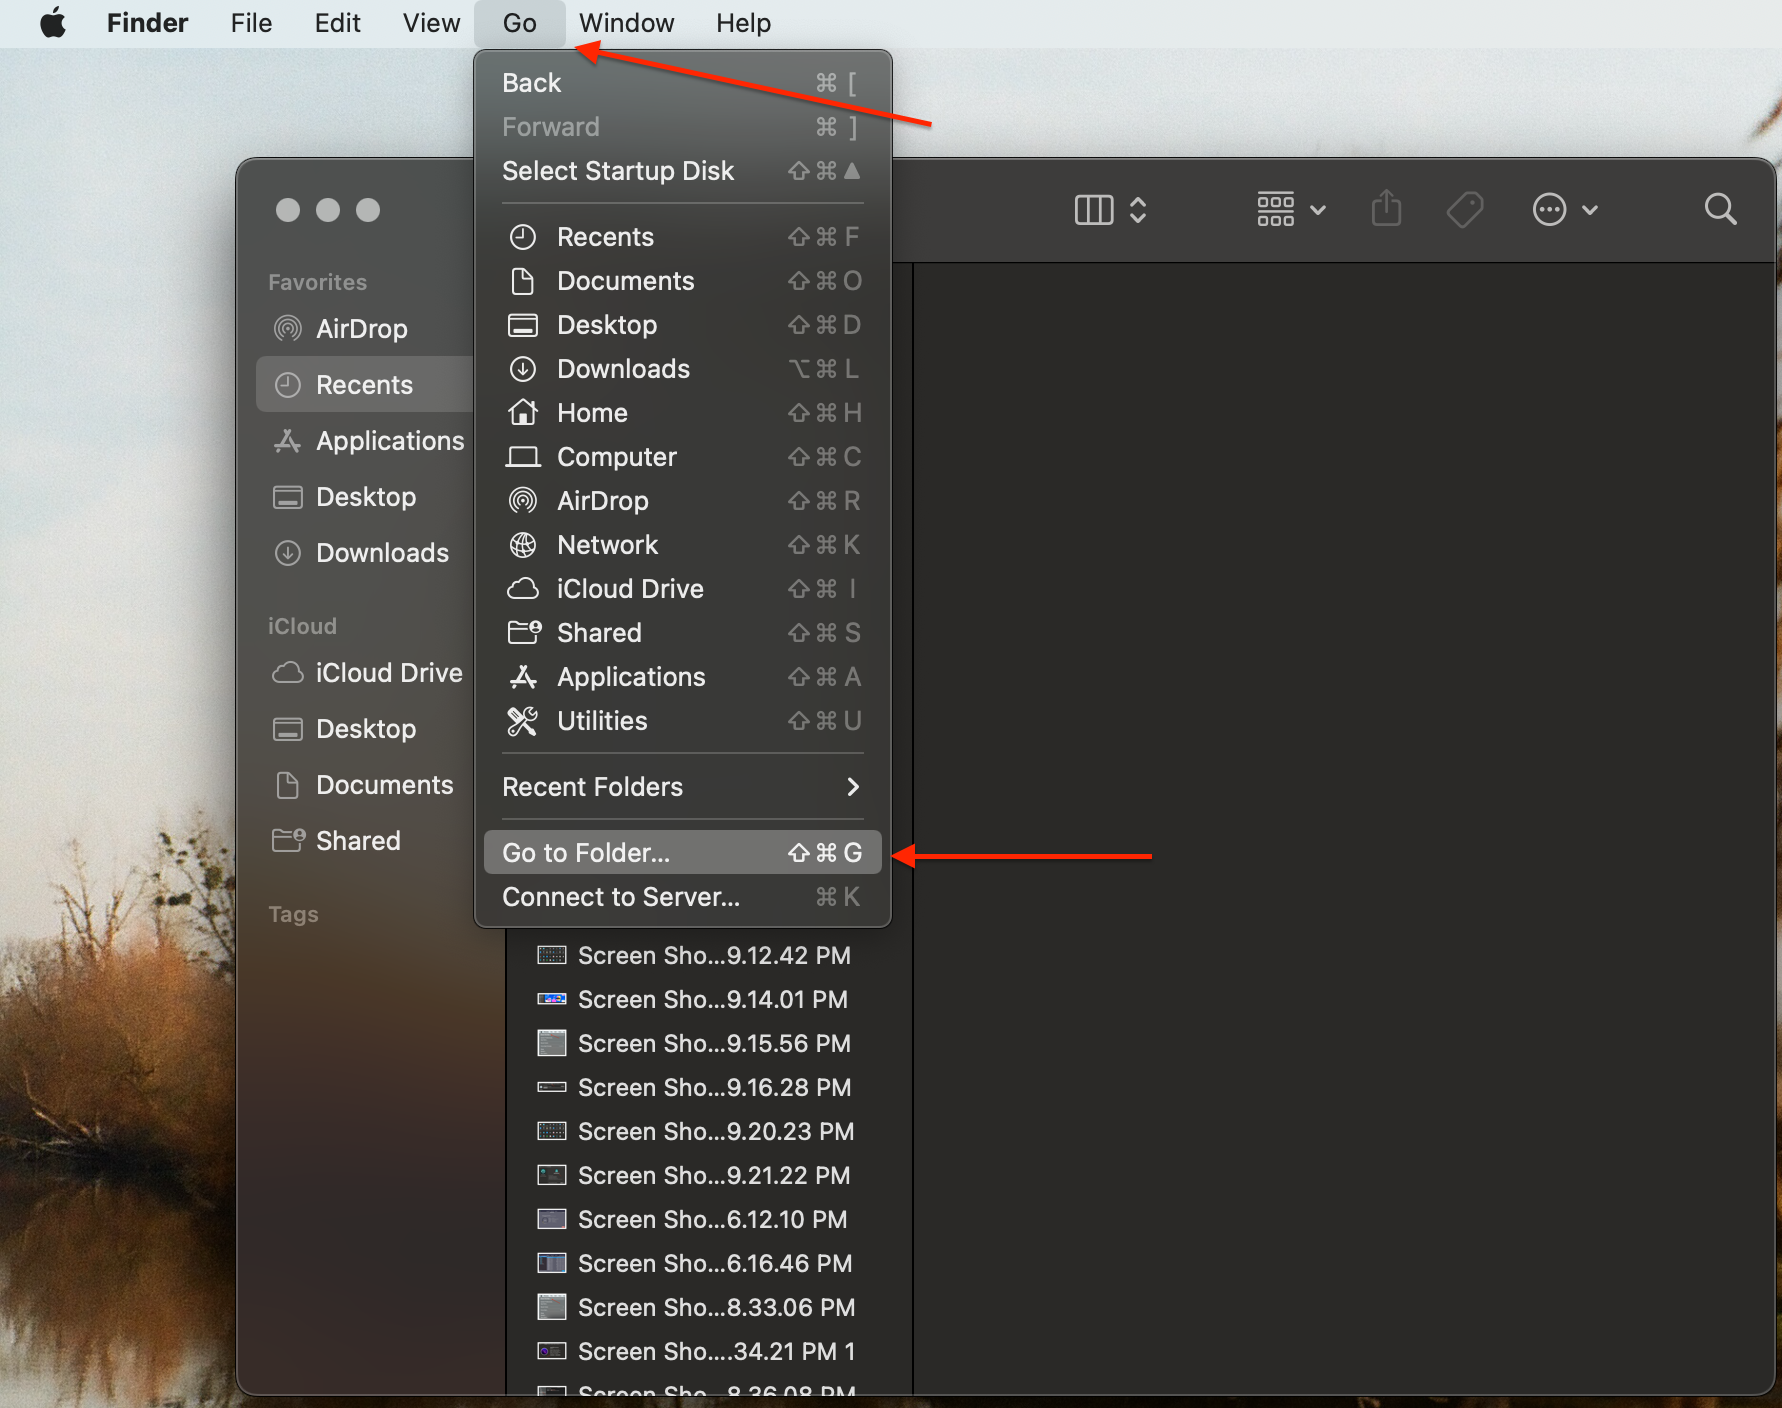Choose Go to Folder… menu item

click(683, 853)
